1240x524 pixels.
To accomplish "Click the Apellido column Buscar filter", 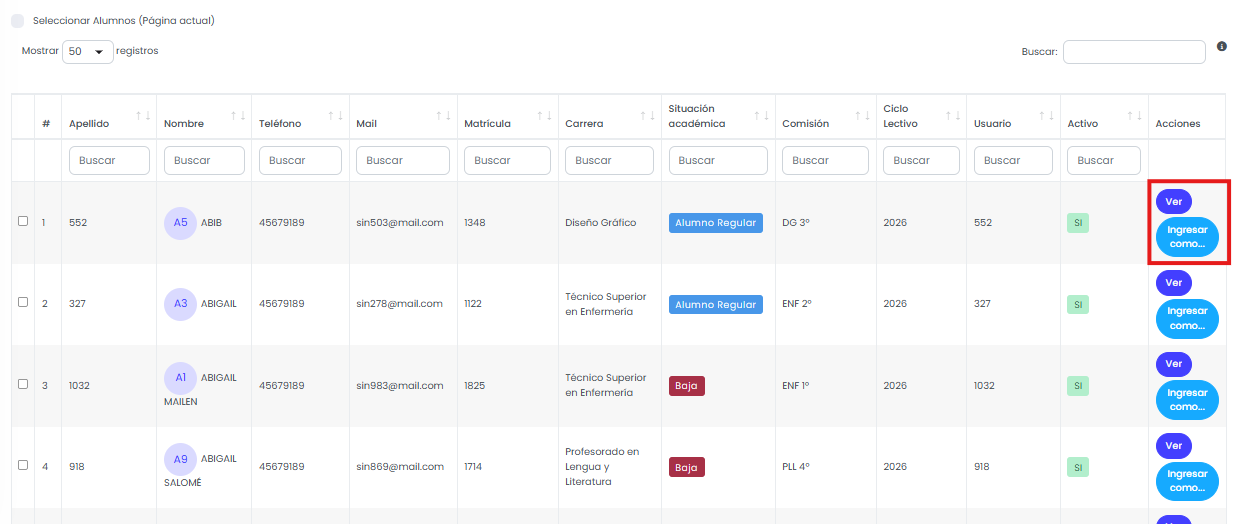I will point(109,160).
